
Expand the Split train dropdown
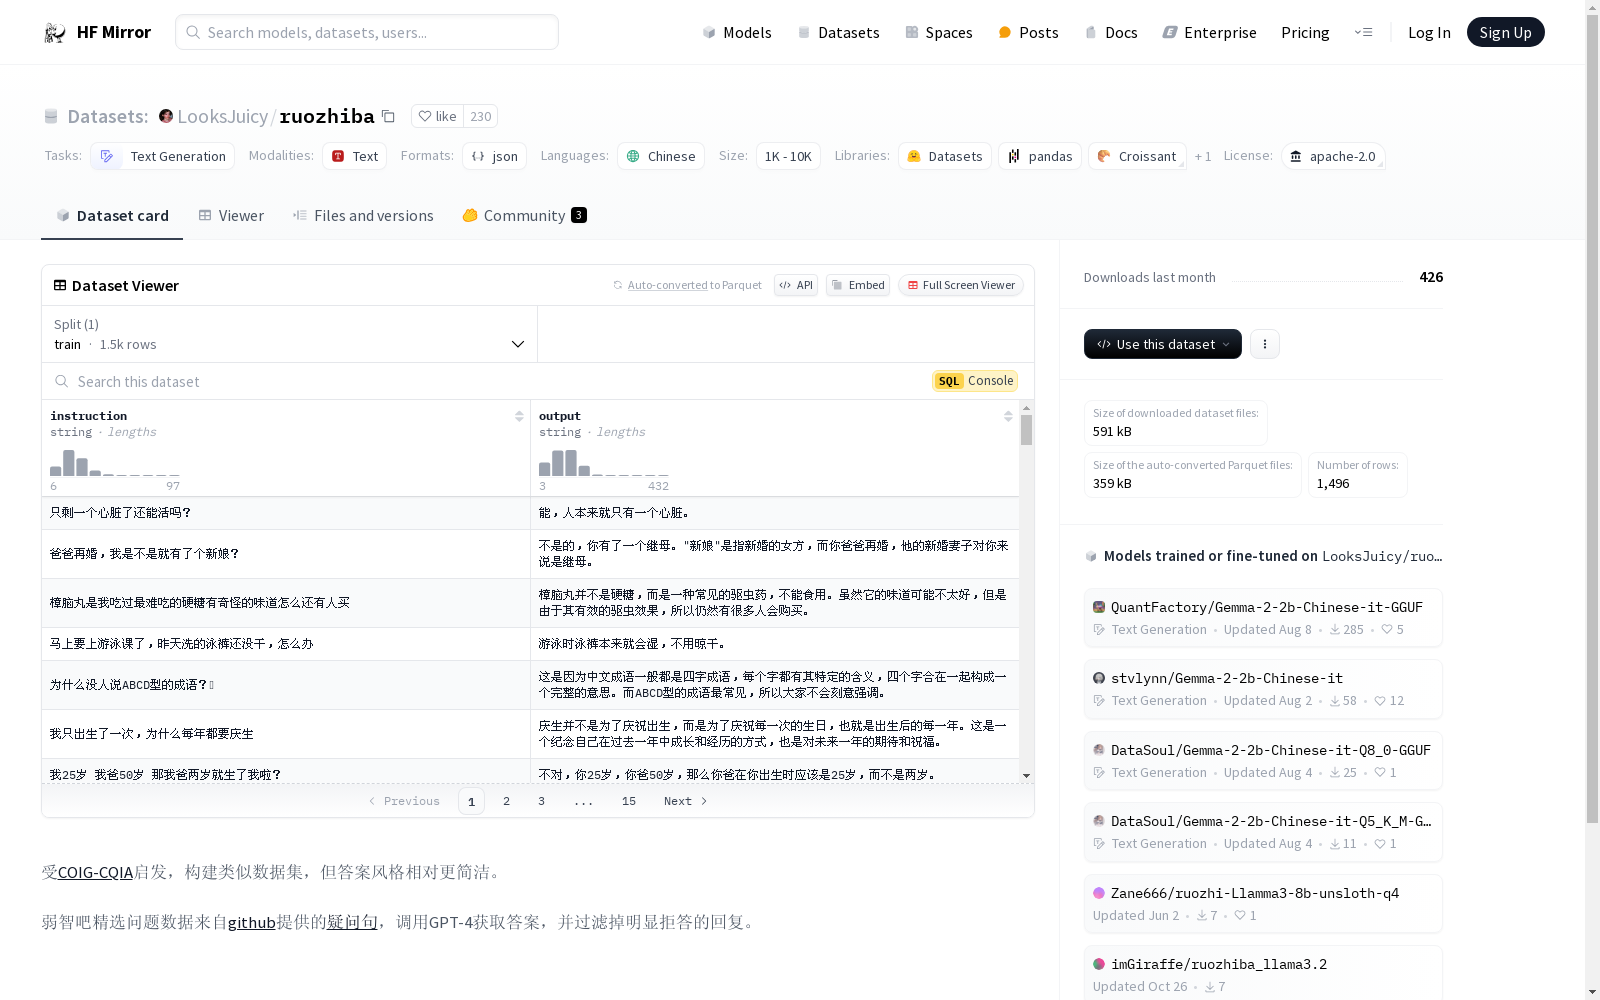tap(289, 334)
